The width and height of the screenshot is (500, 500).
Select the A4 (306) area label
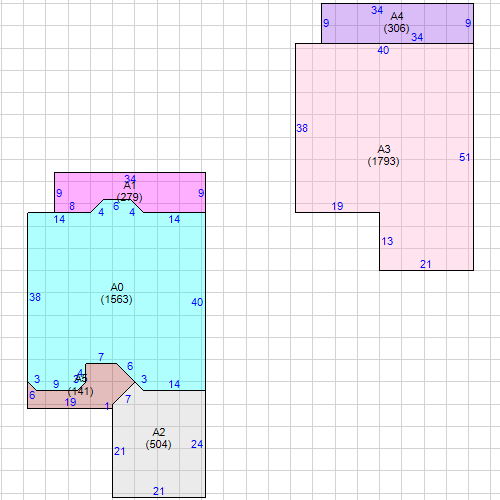click(397, 22)
